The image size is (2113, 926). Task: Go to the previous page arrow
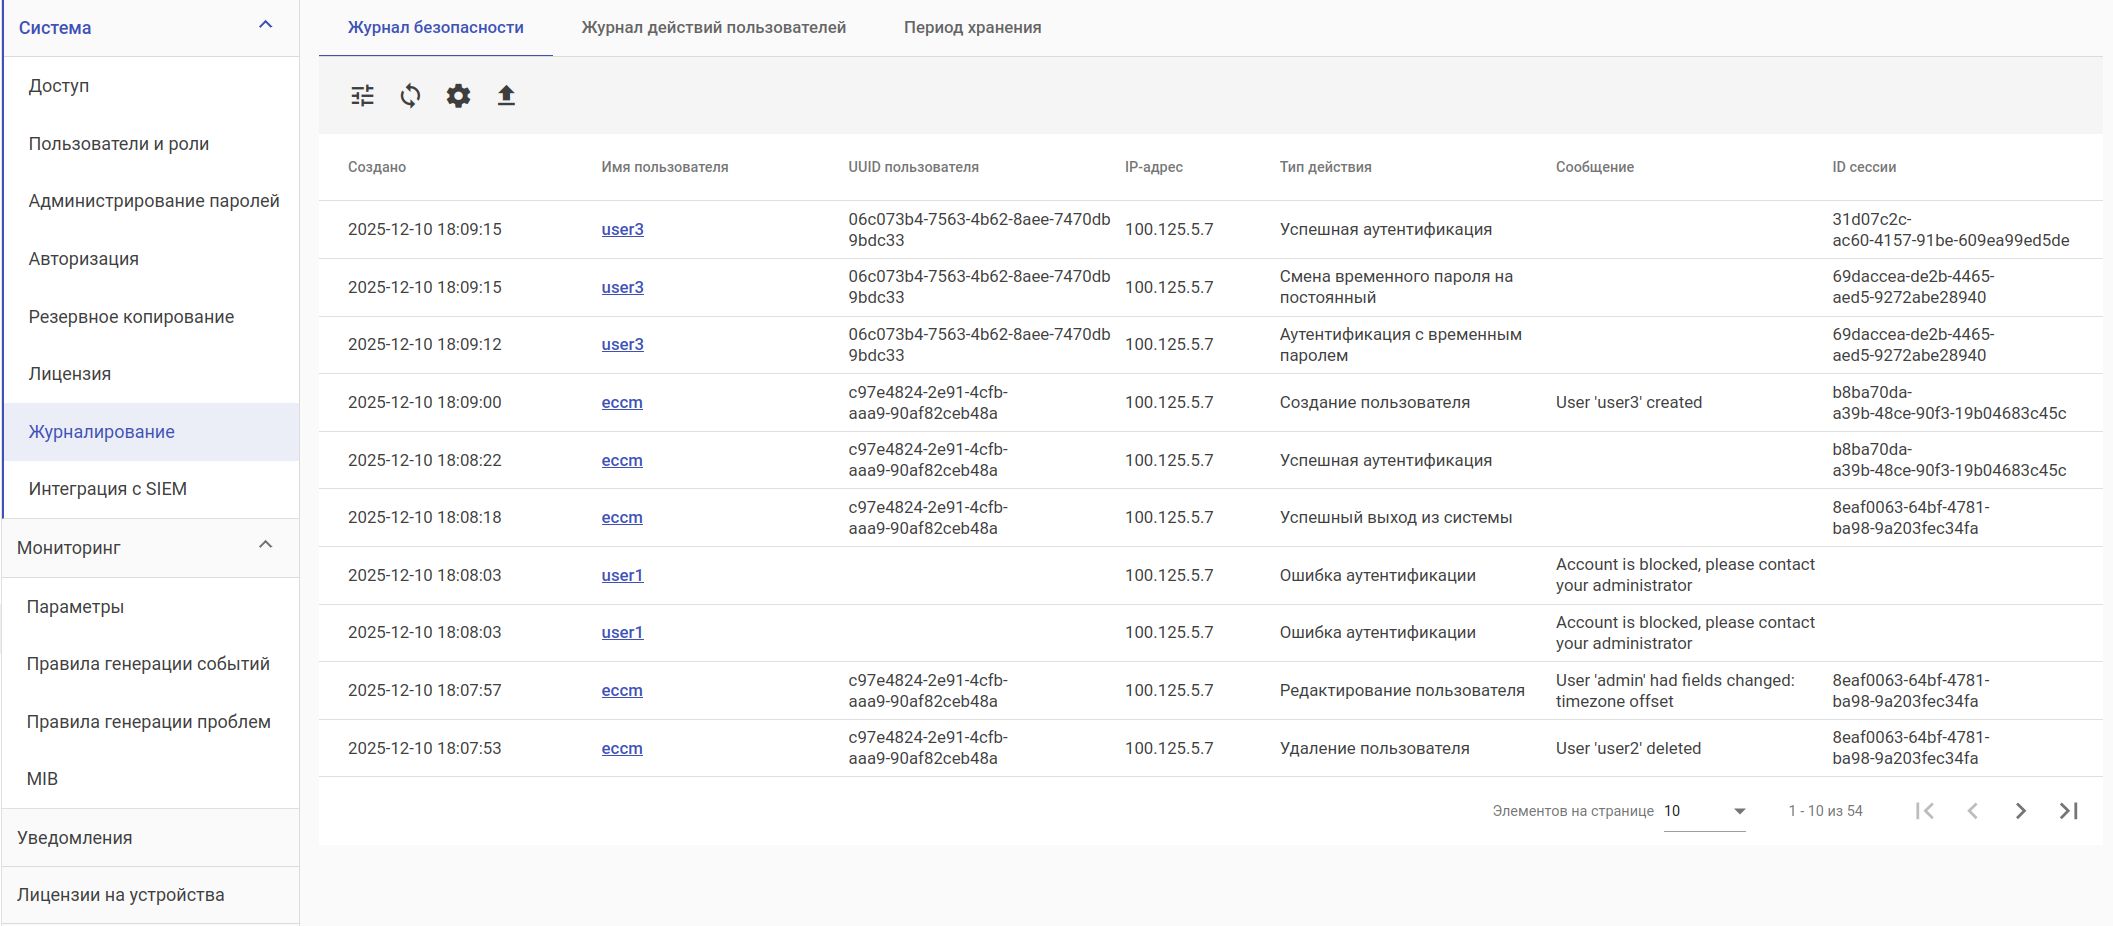tap(1972, 811)
